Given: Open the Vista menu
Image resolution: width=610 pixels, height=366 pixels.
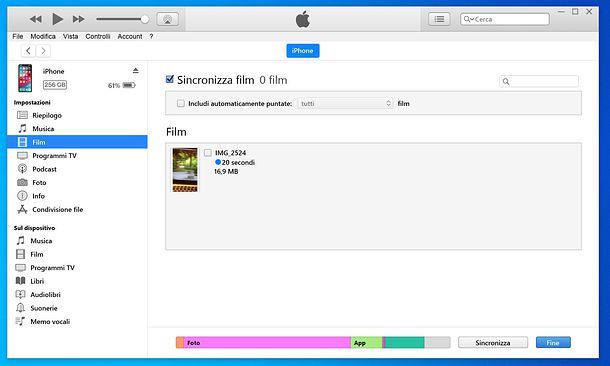Looking at the screenshot, I should pos(70,36).
